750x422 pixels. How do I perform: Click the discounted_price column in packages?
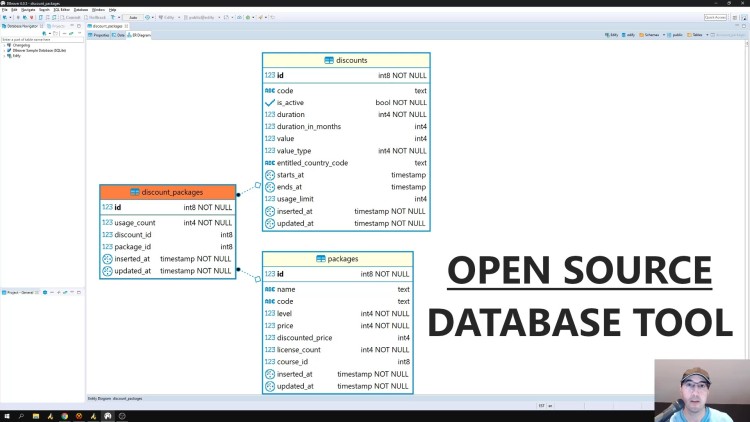(338, 338)
